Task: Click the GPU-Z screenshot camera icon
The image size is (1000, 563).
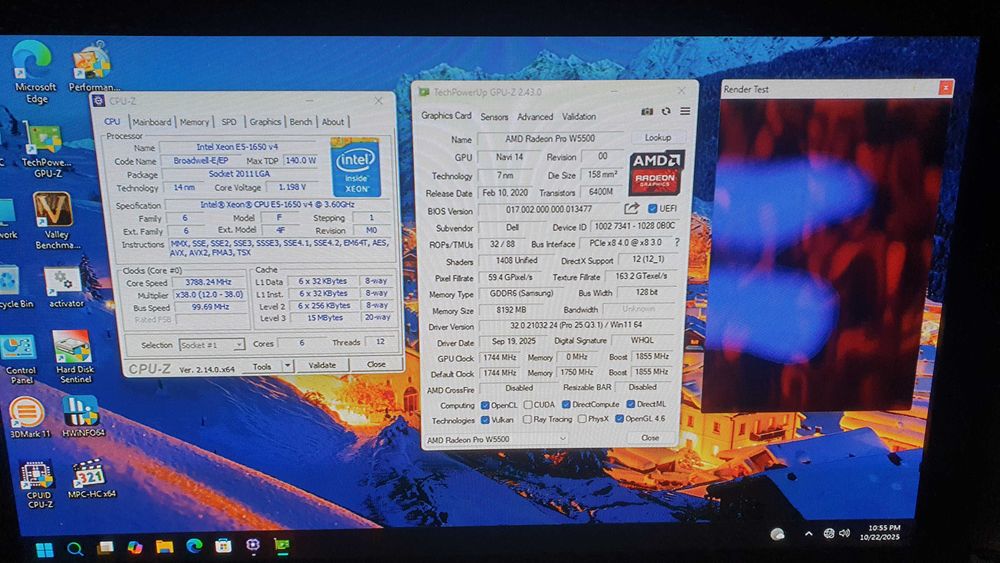Action: (647, 112)
